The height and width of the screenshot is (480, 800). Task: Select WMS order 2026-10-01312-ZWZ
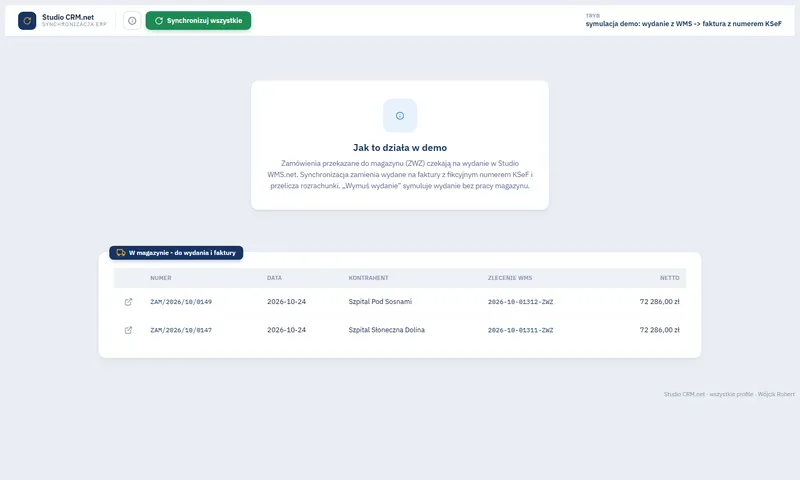coord(520,302)
